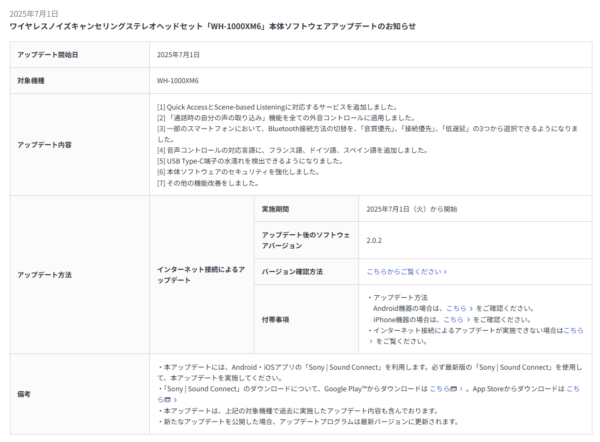Viewport: 600px width, 442px height.
Task: Select the バージョン確認方法 header cell
Action: (x=307, y=272)
